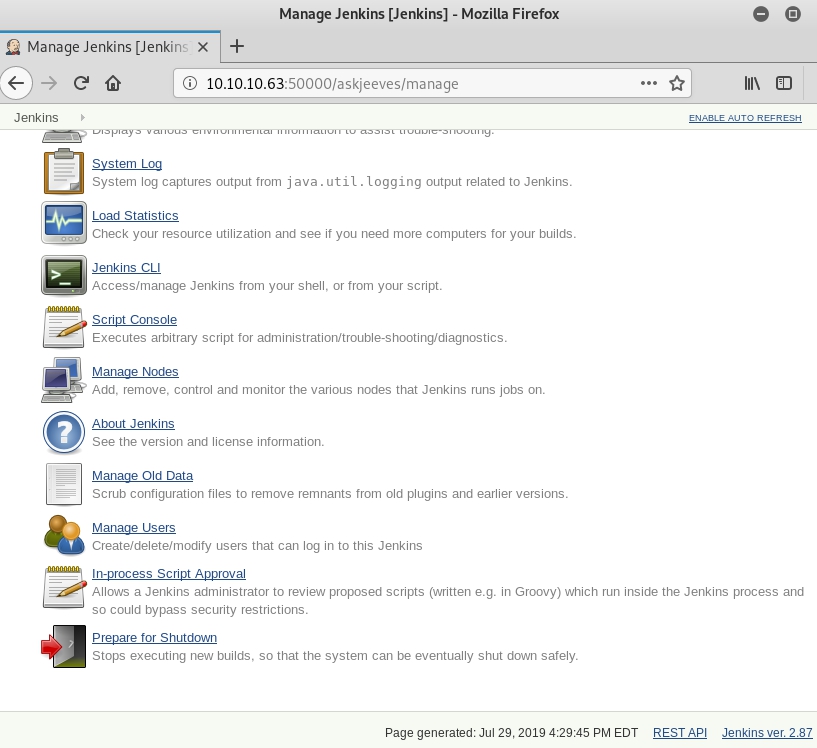Viewport: 817px width, 748px height.
Task: Open the About Jenkins link
Action: [133, 424]
